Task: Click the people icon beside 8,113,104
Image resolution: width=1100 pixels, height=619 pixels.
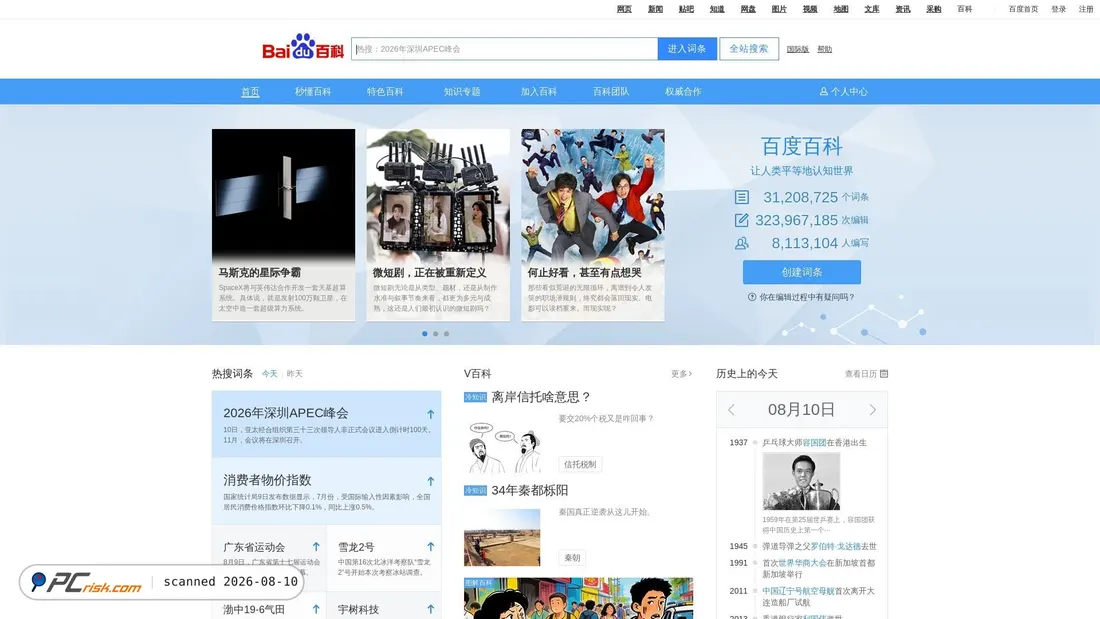Action: pos(742,243)
